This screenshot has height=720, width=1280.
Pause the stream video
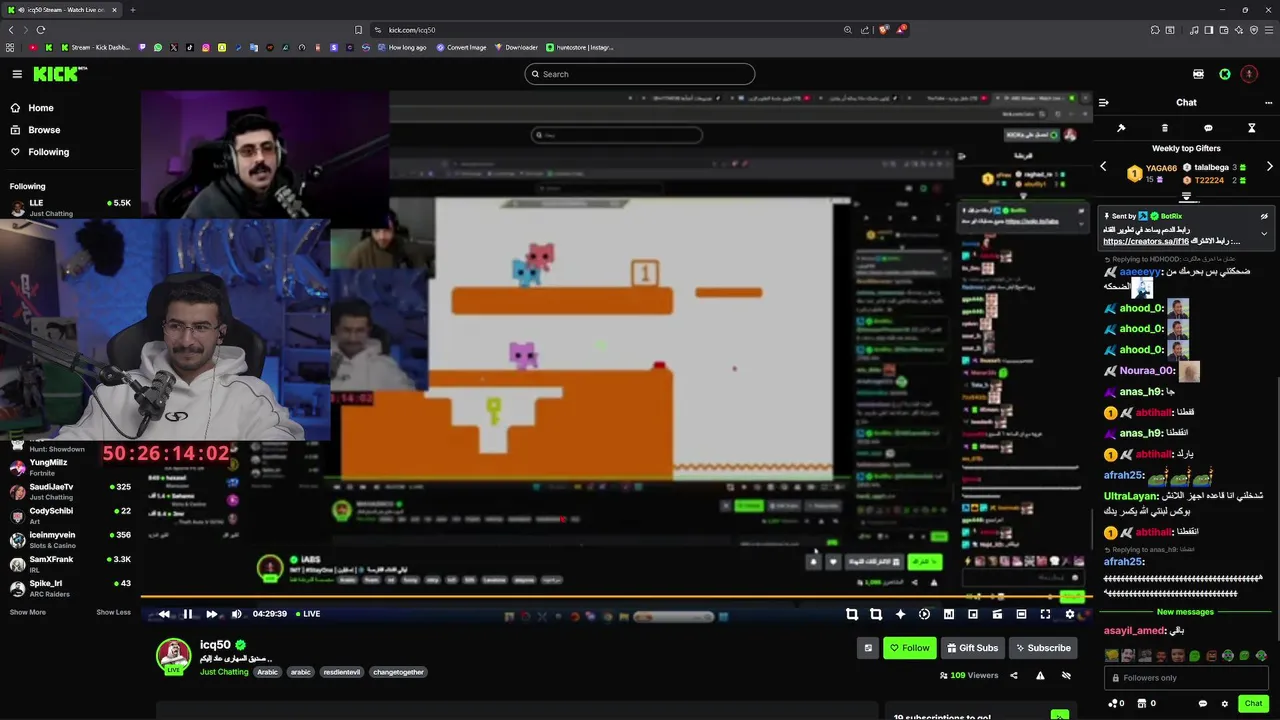pos(187,614)
